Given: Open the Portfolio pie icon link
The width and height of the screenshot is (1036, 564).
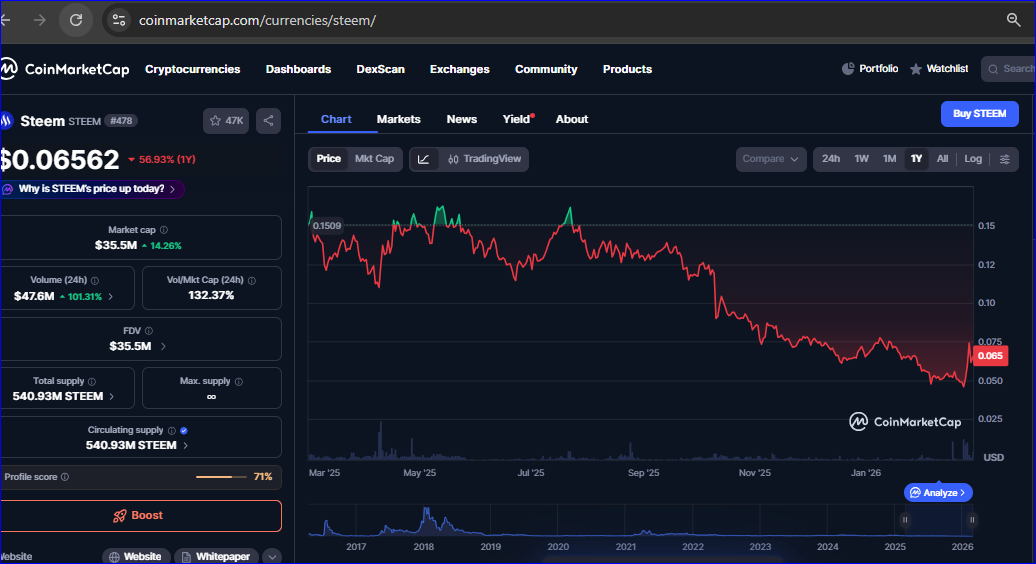Looking at the screenshot, I should click(x=870, y=69).
